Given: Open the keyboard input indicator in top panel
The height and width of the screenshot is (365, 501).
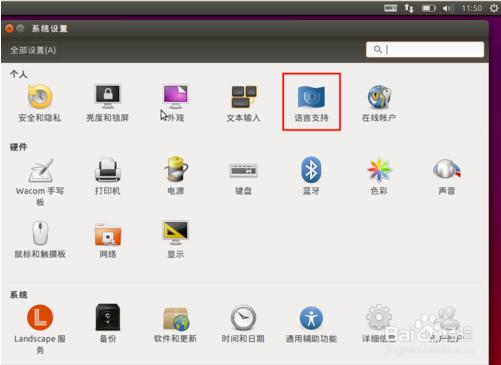Looking at the screenshot, I should [x=390, y=8].
